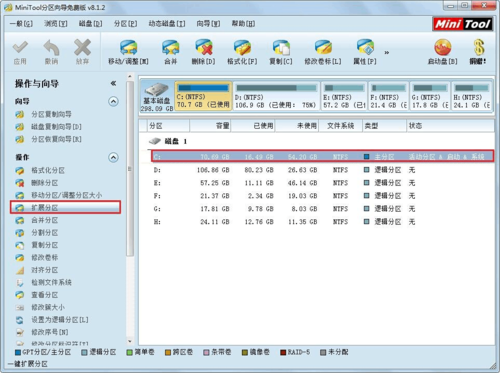Click the sidebar scrollbar down arrow
The width and height of the screenshot is (500, 373).
coord(130,341)
